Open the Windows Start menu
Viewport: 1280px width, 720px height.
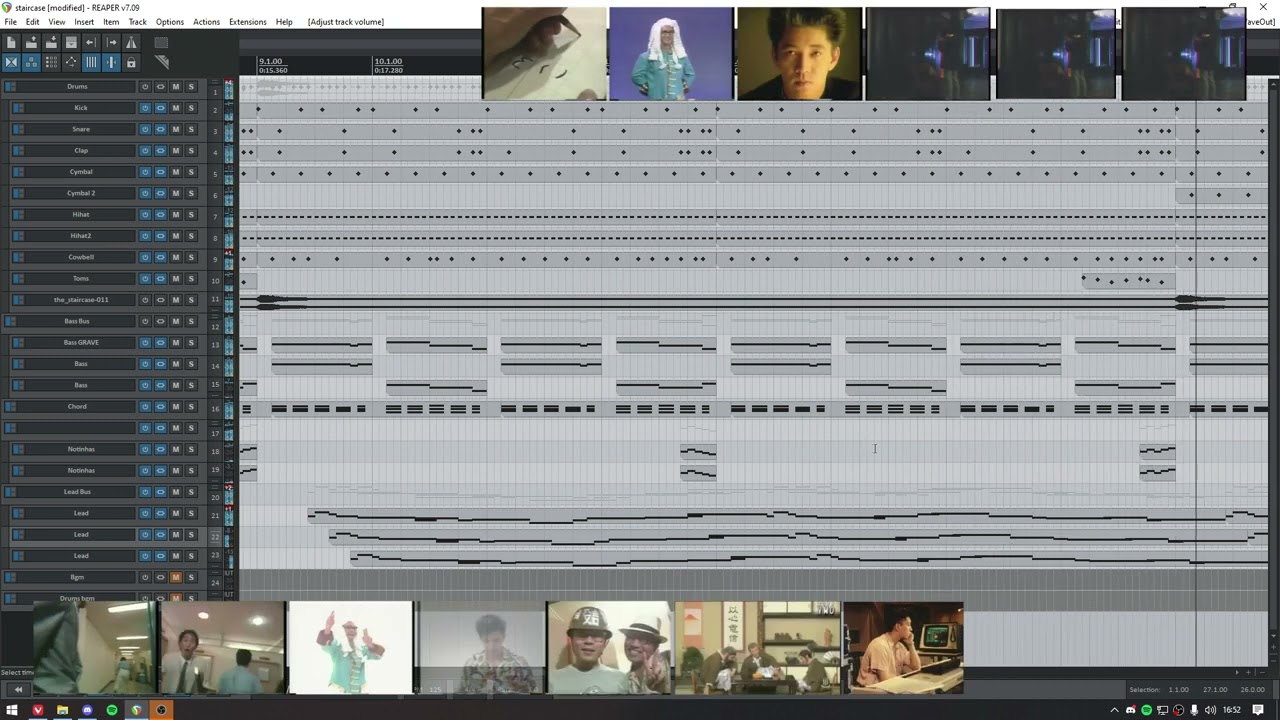point(12,710)
